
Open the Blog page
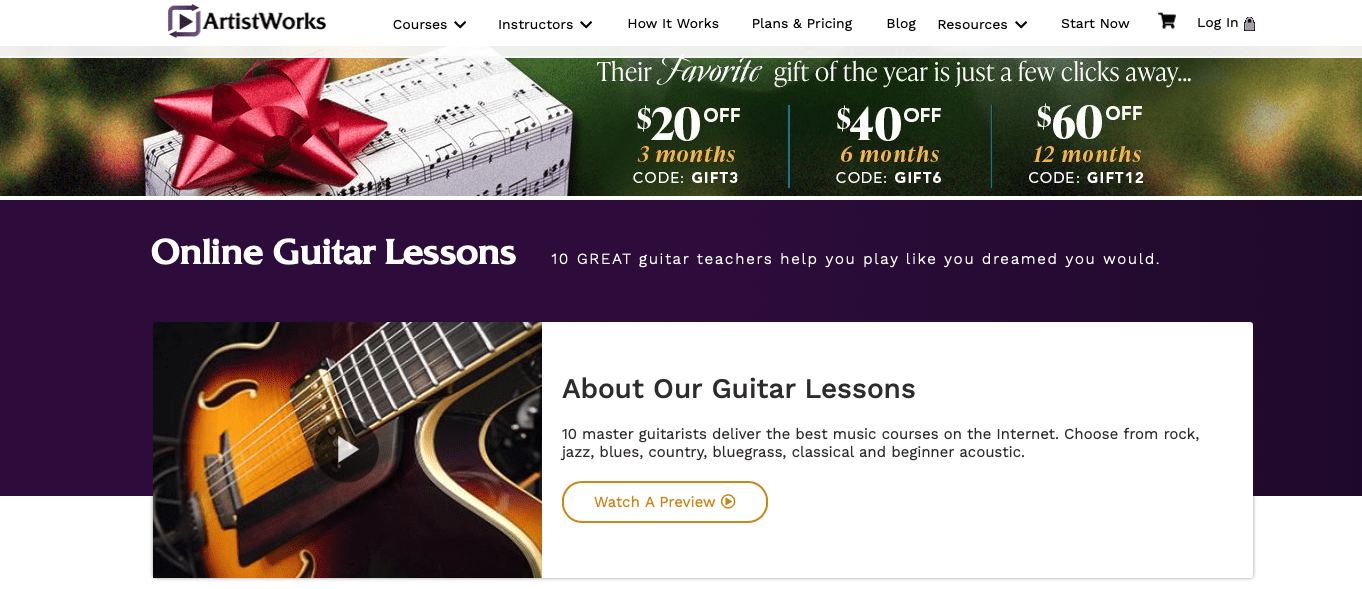point(901,24)
